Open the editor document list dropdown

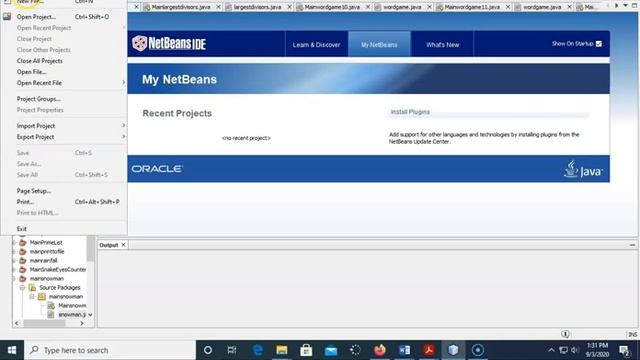(625, 6)
